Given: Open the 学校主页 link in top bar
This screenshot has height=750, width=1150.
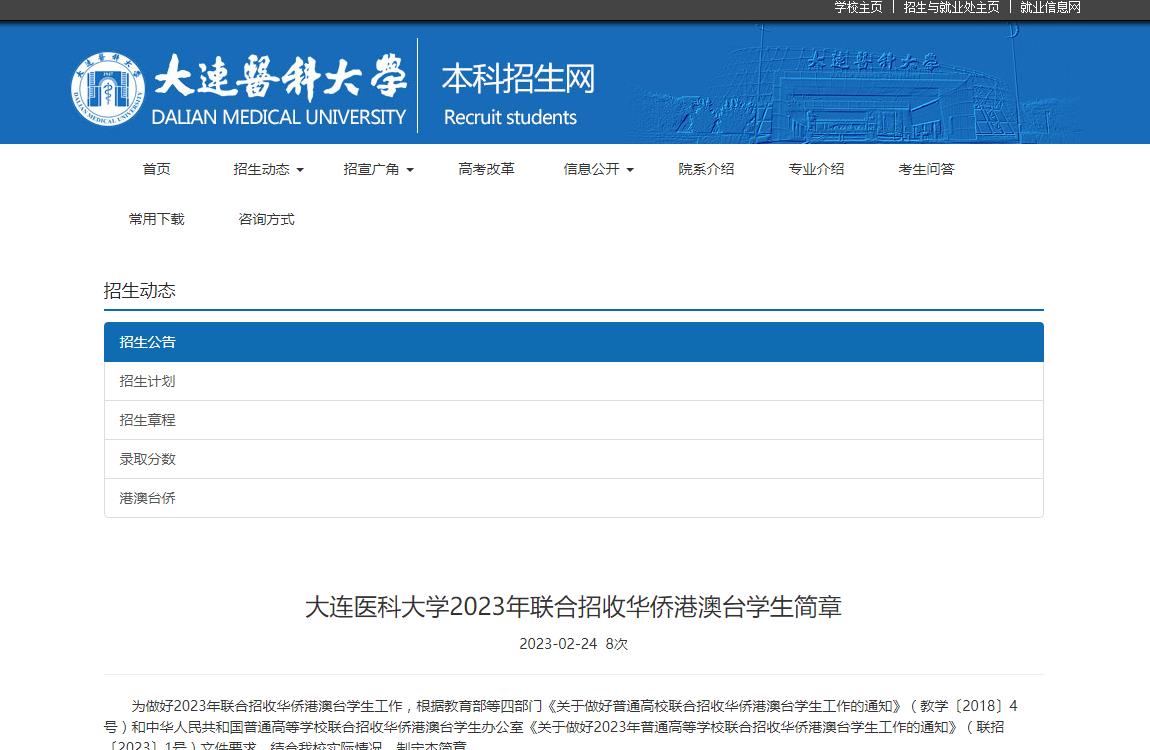Looking at the screenshot, I should 858,7.
